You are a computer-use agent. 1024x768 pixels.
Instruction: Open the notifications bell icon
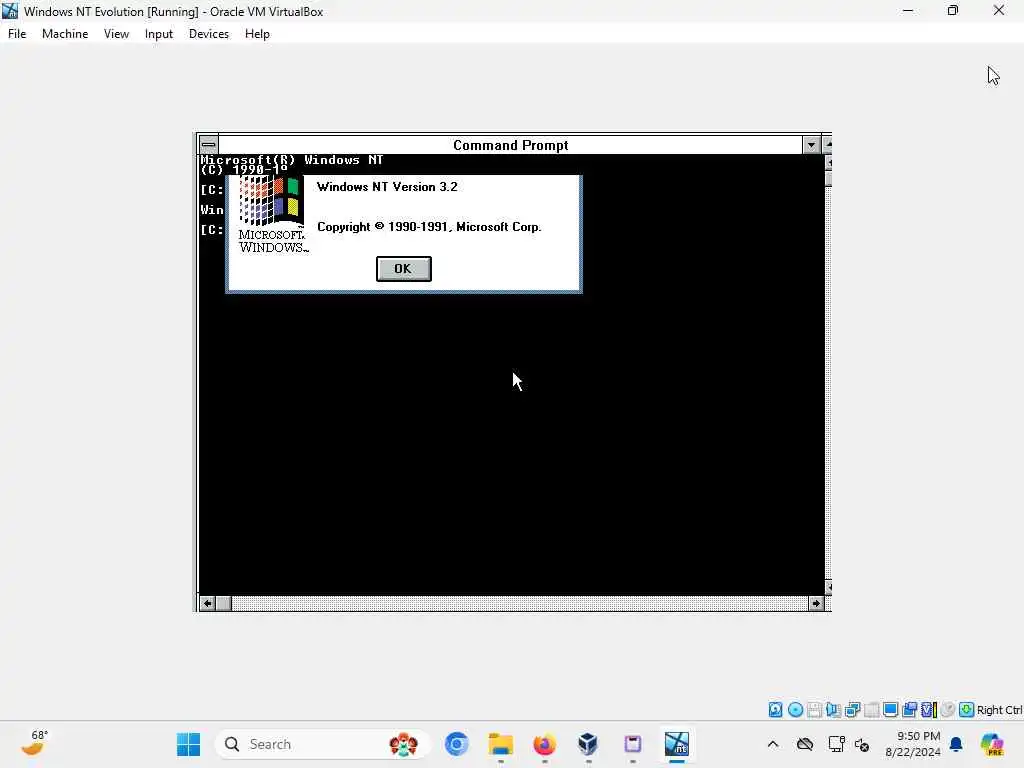pyautogui.click(x=956, y=744)
